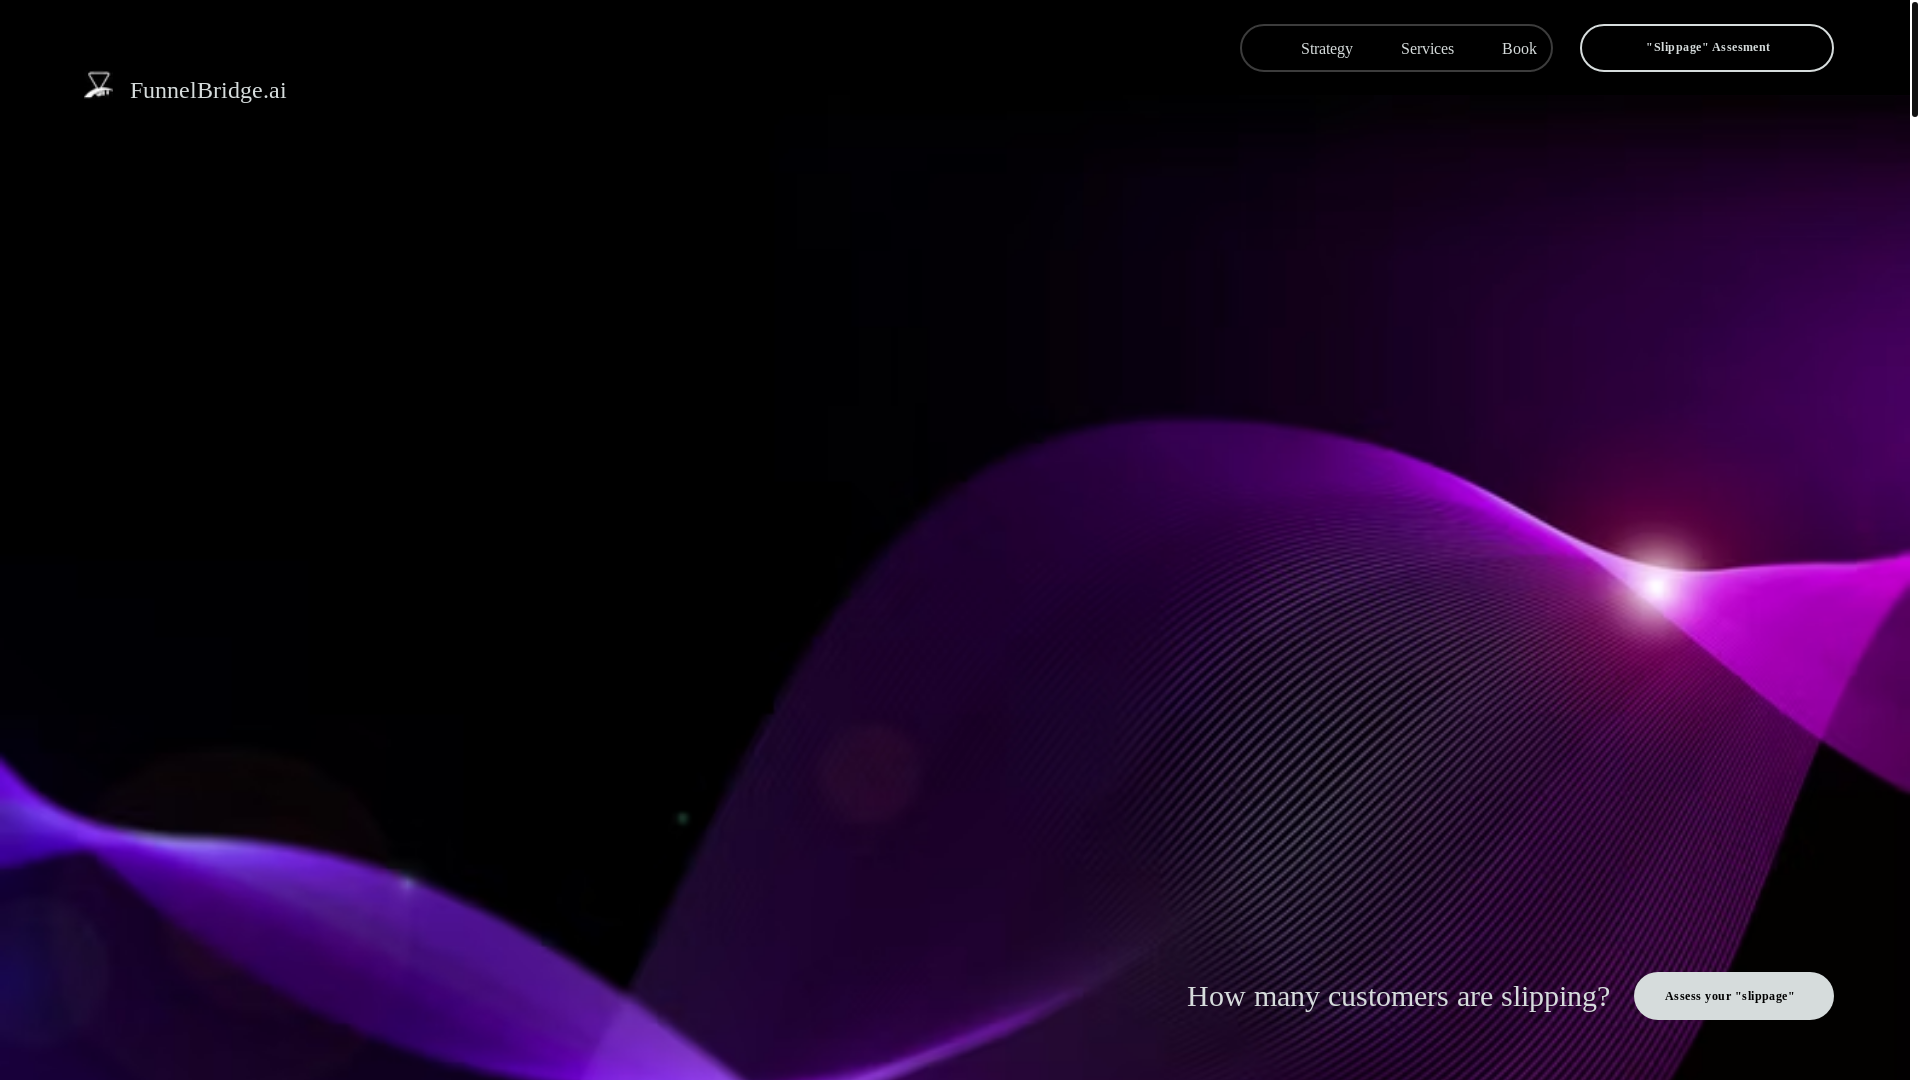The height and width of the screenshot is (1080, 1920).
Task: Open the Services menu item
Action: click(x=1427, y=49)
